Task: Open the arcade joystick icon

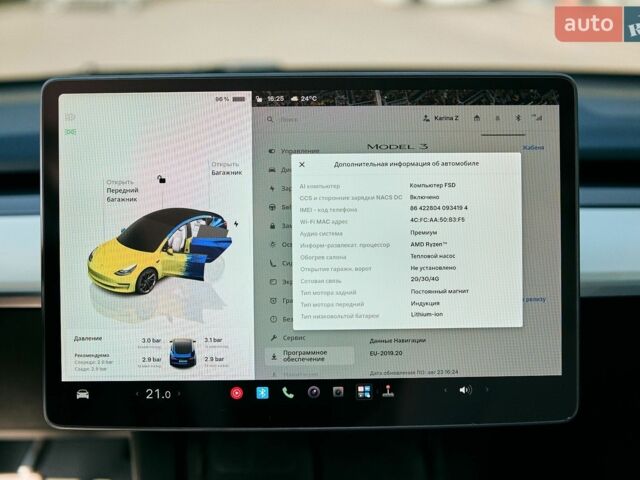Action: [388, 391]
